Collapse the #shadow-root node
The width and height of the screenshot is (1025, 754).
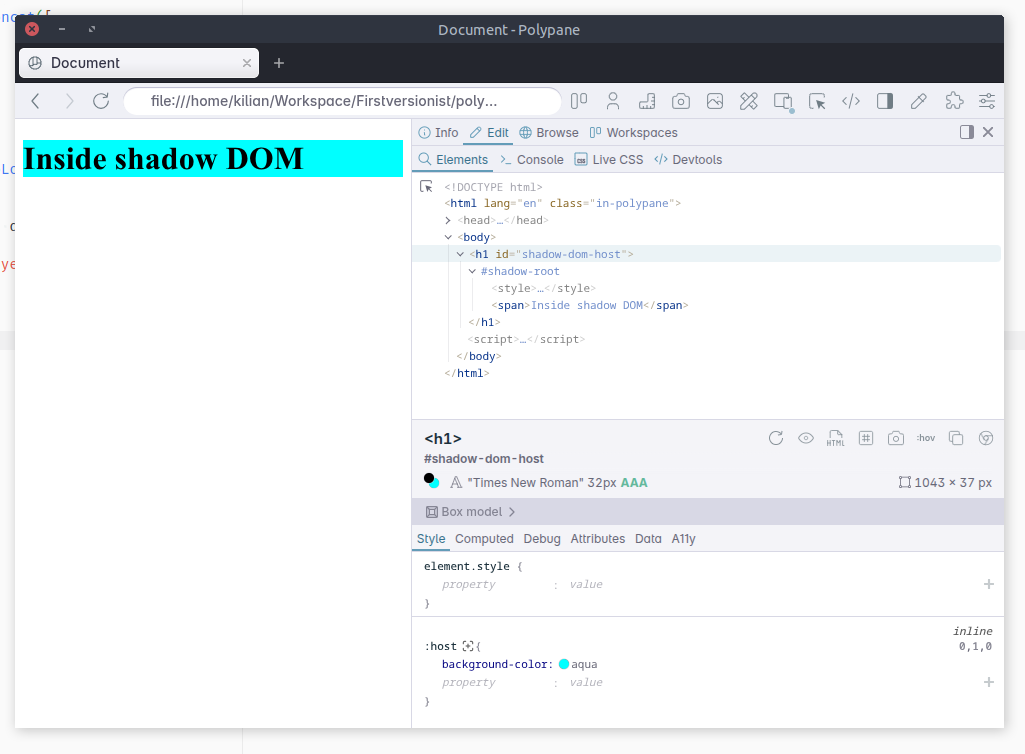(x=472, y=271)
